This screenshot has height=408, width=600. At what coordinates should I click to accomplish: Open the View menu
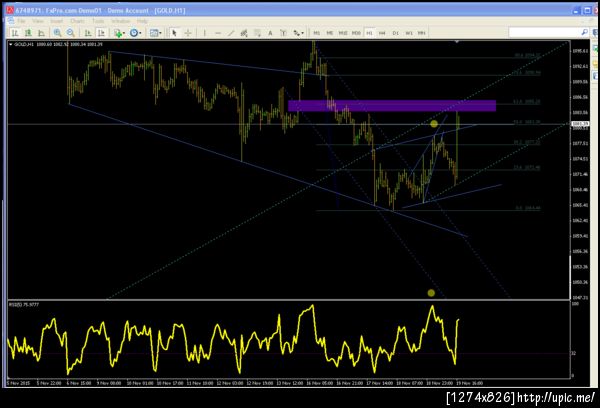[x=38, y=21]
